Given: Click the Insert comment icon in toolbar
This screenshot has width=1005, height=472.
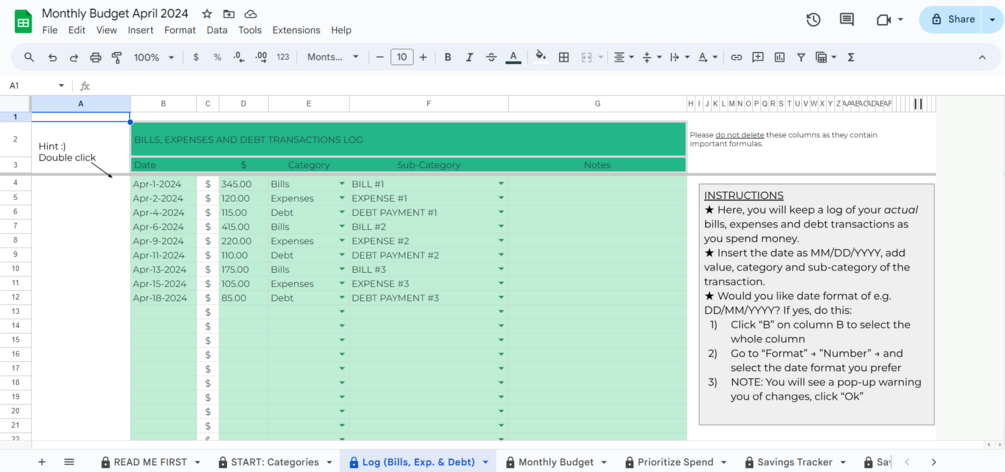Looking at the screenshot, I should click(758, 57).
